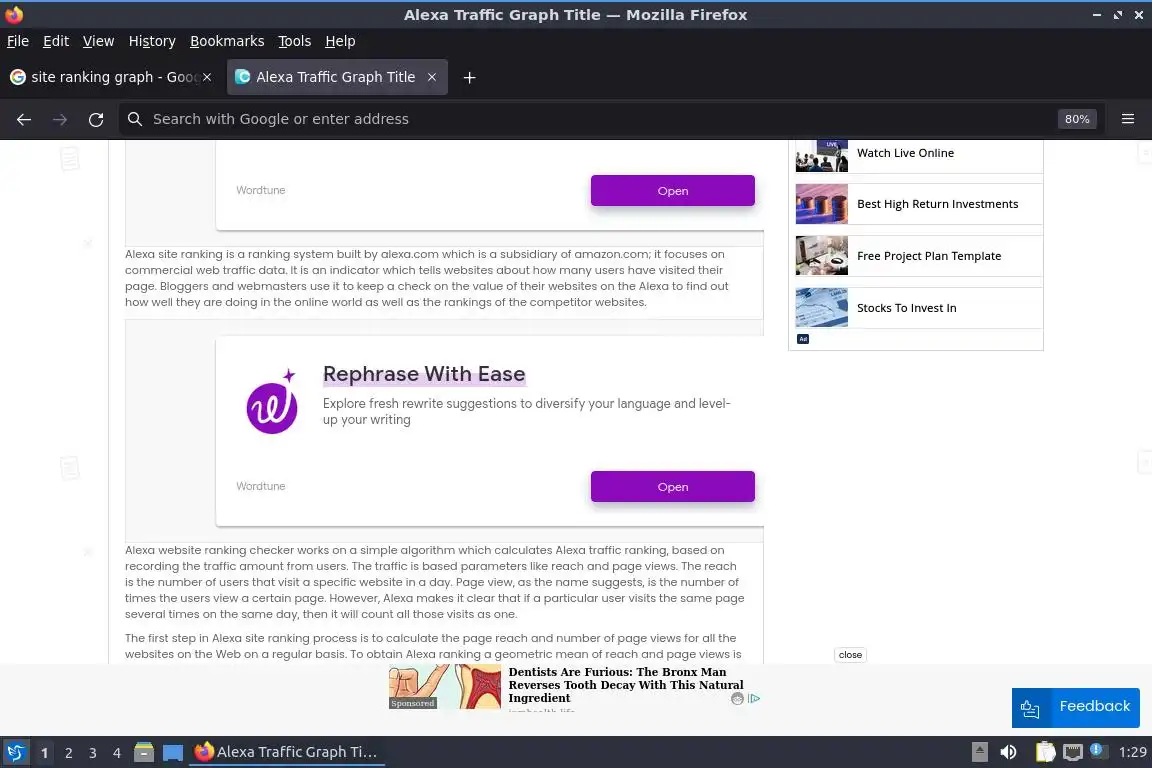The height and width of the screenshot is (768, 1152).
Task: Click the Dentists Are Furious ad headline
Action: tap(625, 685)
